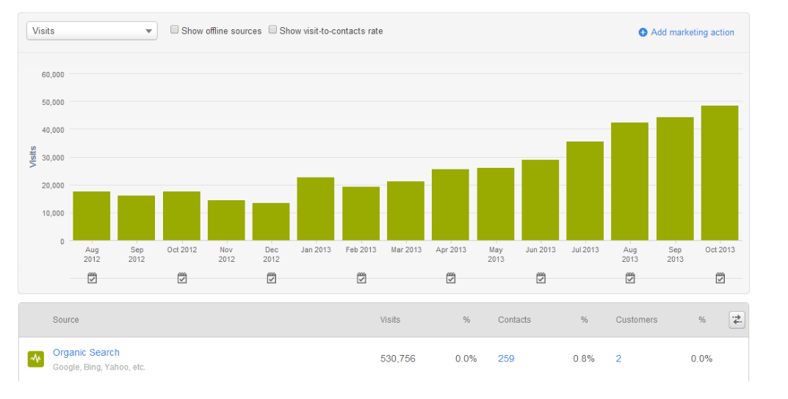
Task: Select the Dec 2012 bar in chart
Action: point(271,222)
